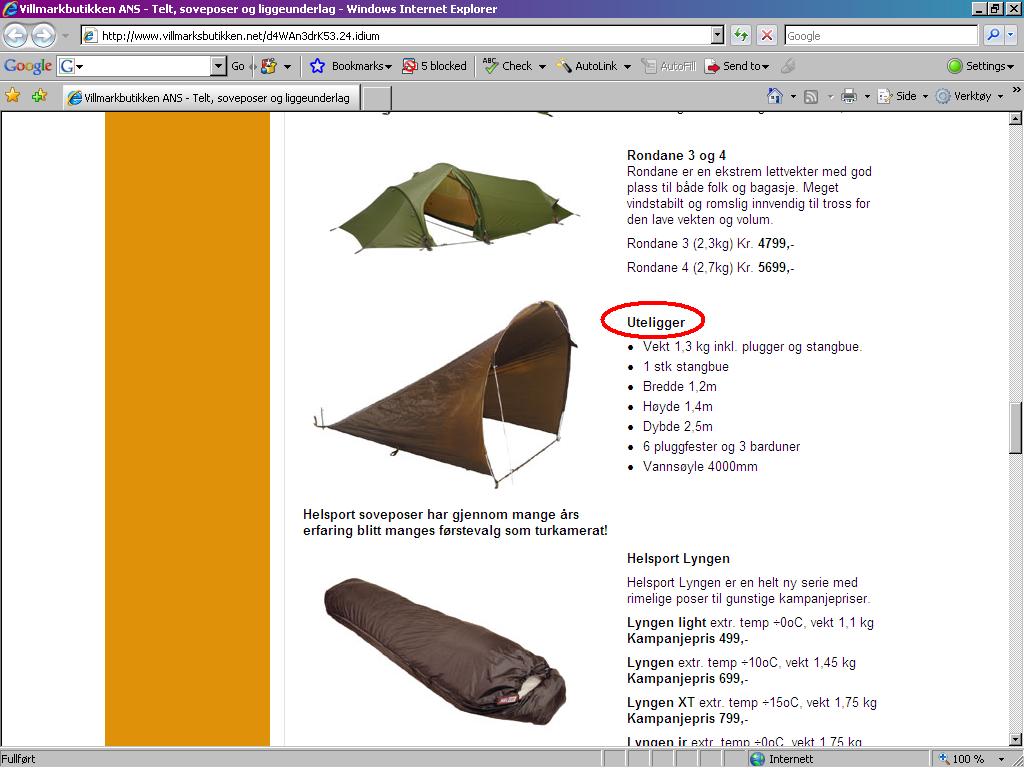Image resolution: width=1024 pixels, height=768 pixels.
Task: Click the Go button in Google Toolbar
Action: tap(238, 66)
